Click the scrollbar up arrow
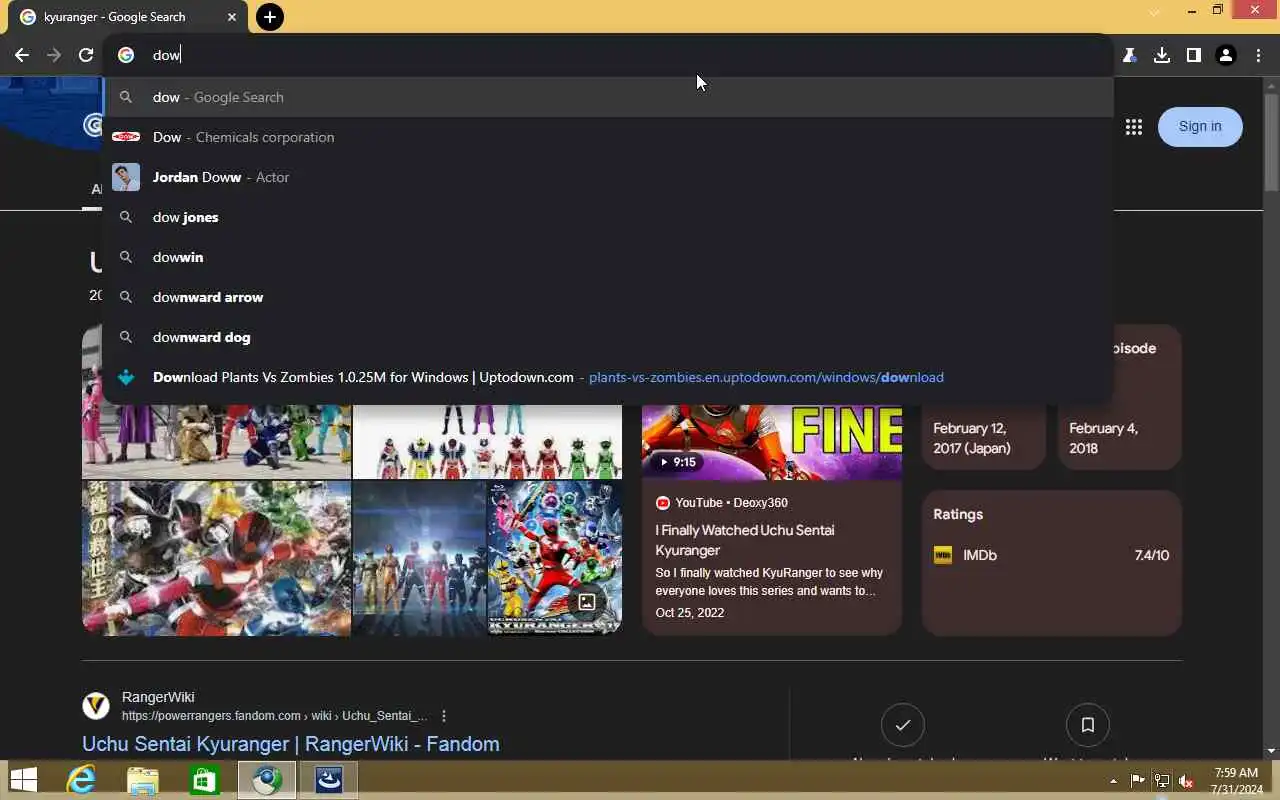The height and width of the screenshot is (800, 1280). point(1271,84)
